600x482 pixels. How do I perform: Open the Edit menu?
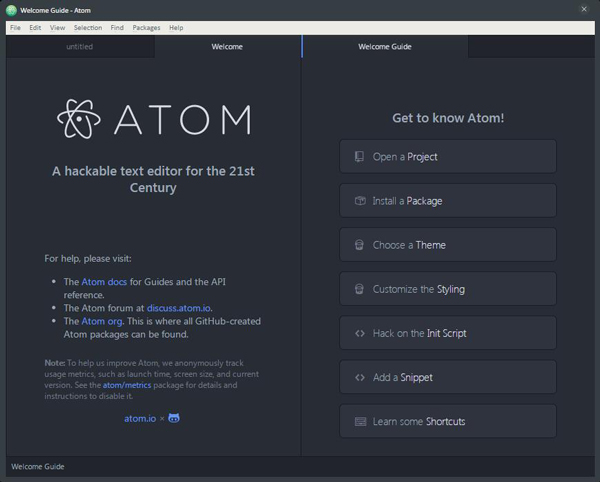coord(35,28)
